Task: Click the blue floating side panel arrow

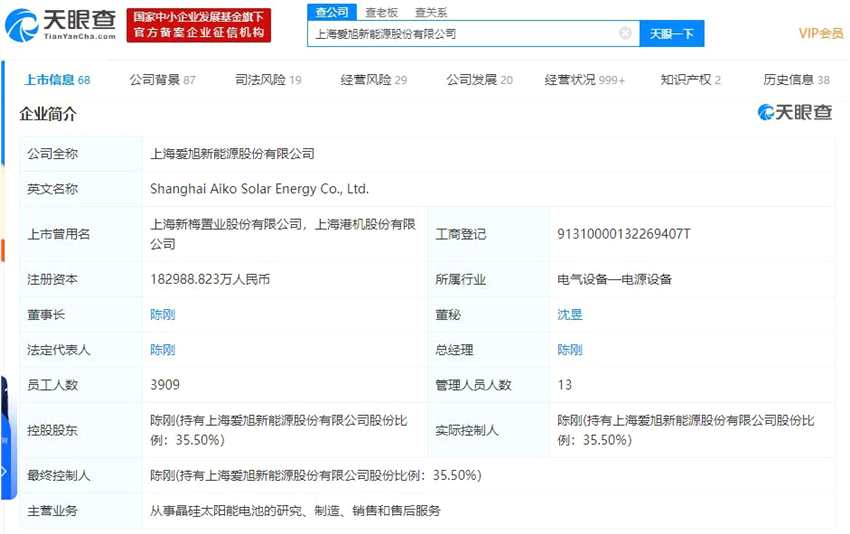Action: click(x=4, y=472)
